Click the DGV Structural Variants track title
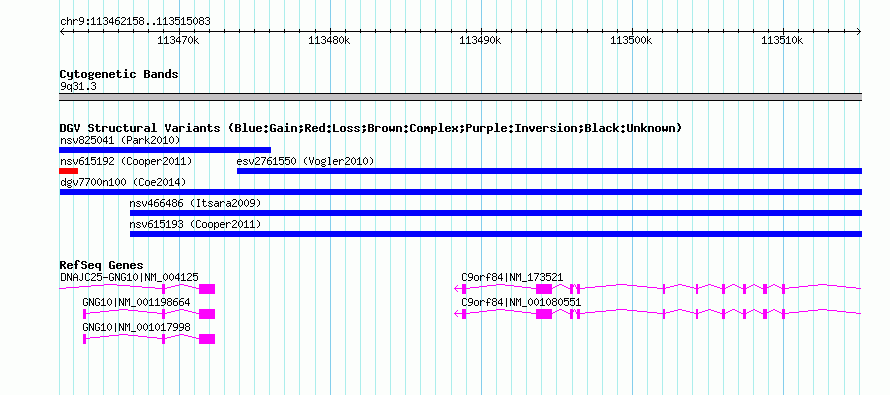Image resolution: width=890 pixels, height=395 pixels. (371, 128)
